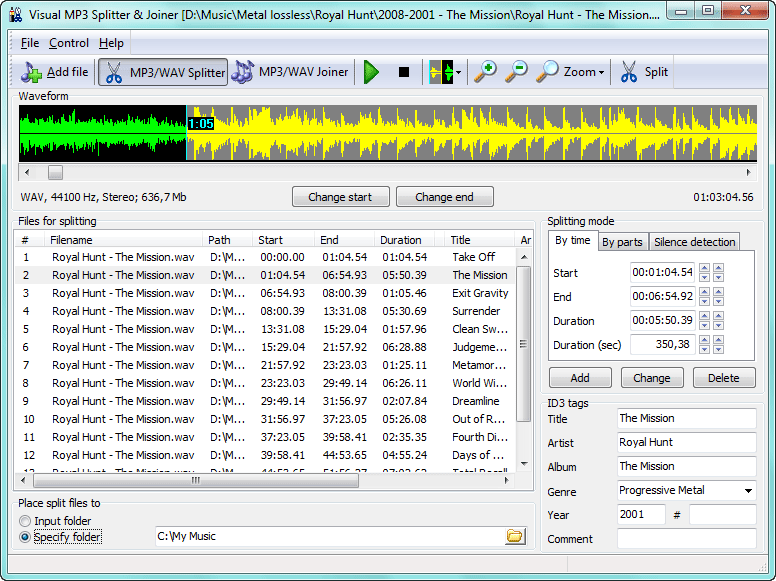
Task: Select row 1 titled Take Off
Action: 265,257
